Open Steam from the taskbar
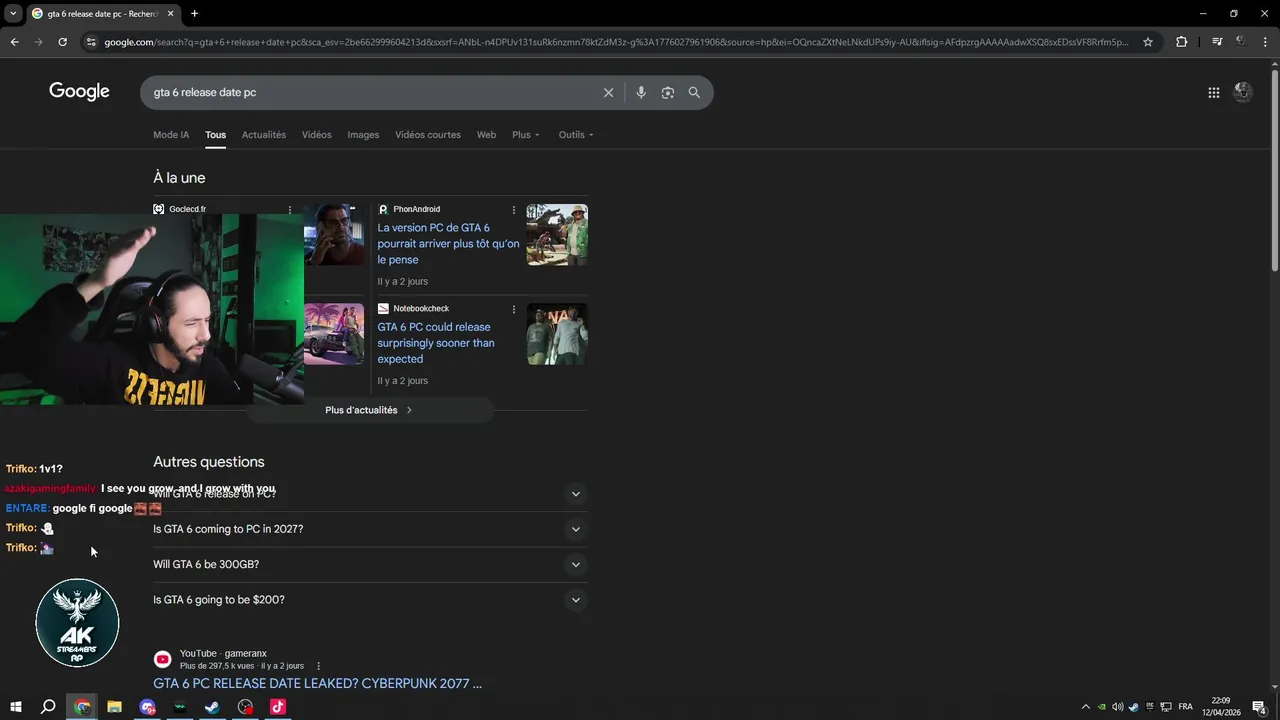This screenshot has width=1280, height=720. tap(212, 707)
